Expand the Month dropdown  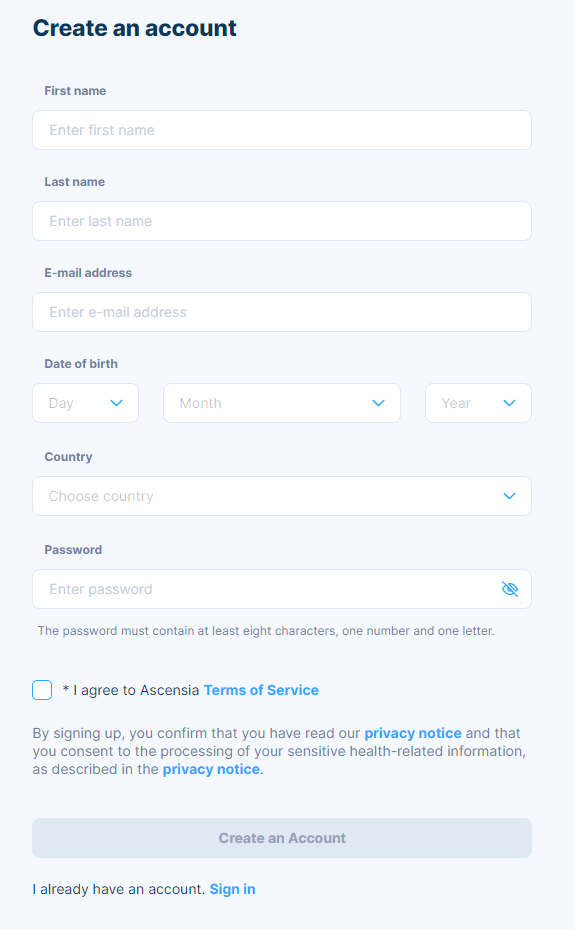pyautogui.click(x=282, y=403)
